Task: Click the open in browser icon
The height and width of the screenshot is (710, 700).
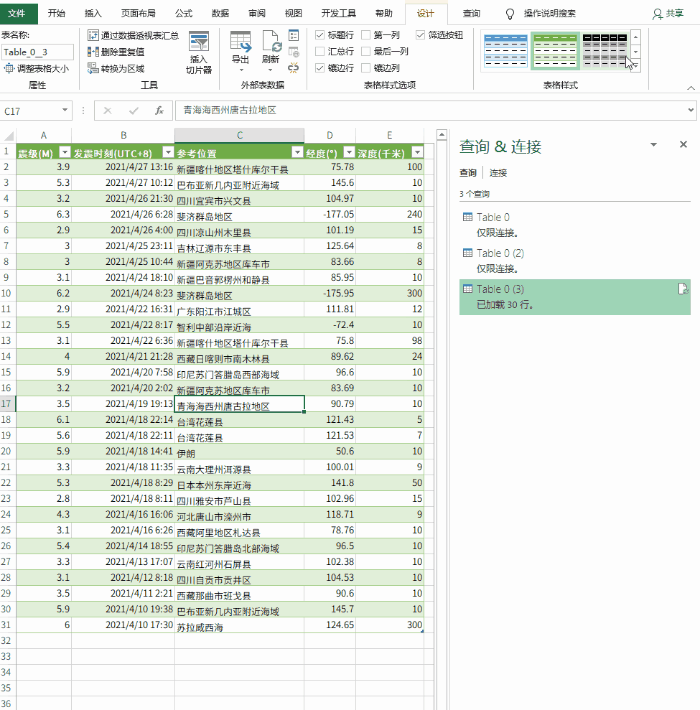Action: [293, 52]
